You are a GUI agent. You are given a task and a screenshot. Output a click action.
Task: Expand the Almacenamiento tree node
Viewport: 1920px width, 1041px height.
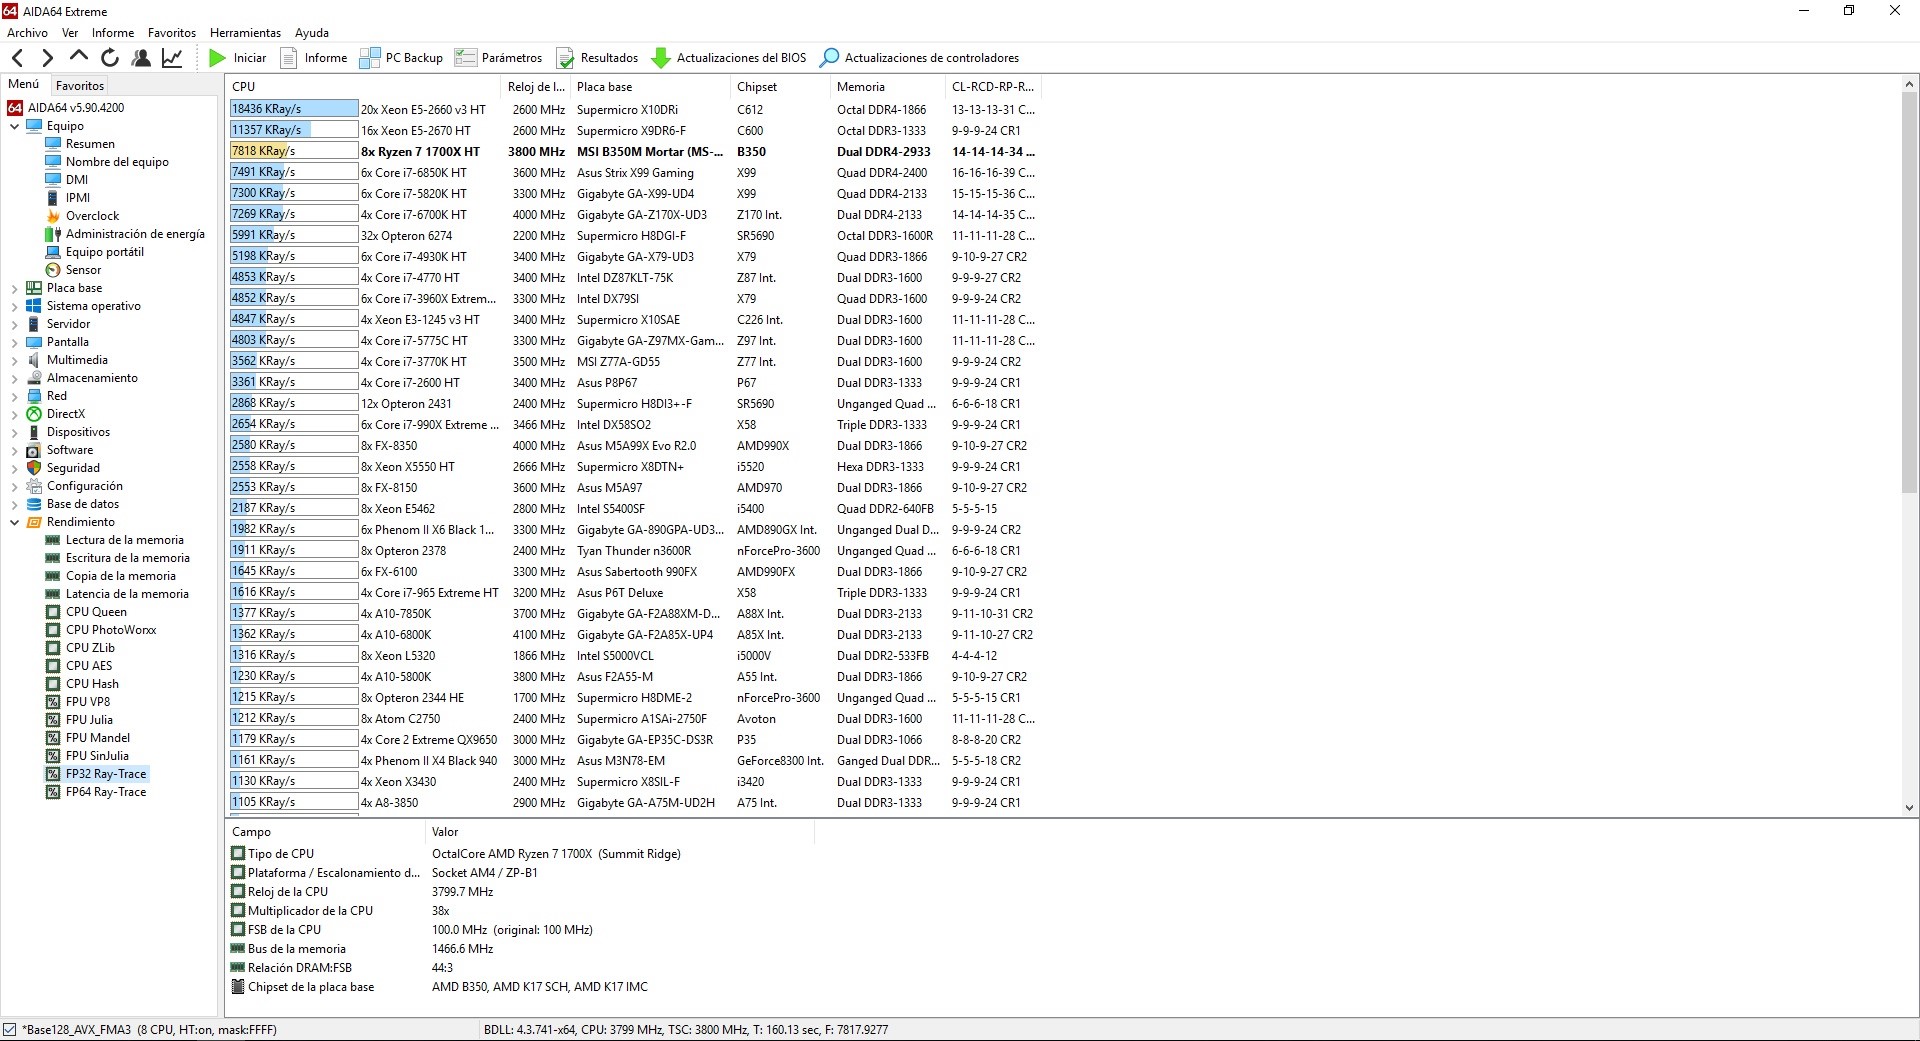point(15,378)
